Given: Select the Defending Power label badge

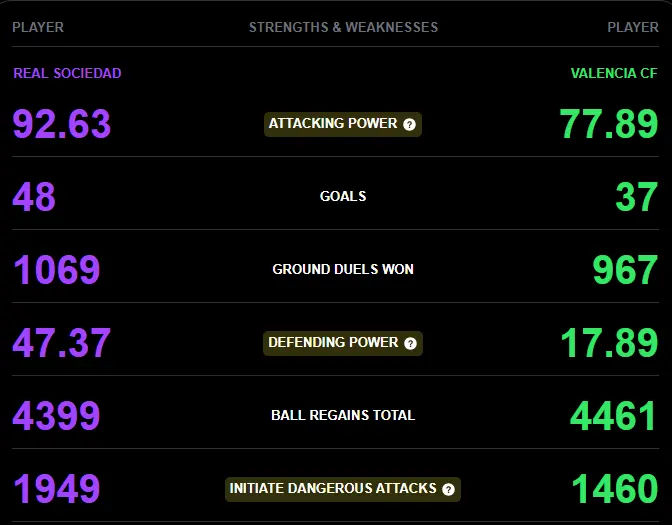Looking at the screenshot, I should pyautogui.click(x=343, y=343).
